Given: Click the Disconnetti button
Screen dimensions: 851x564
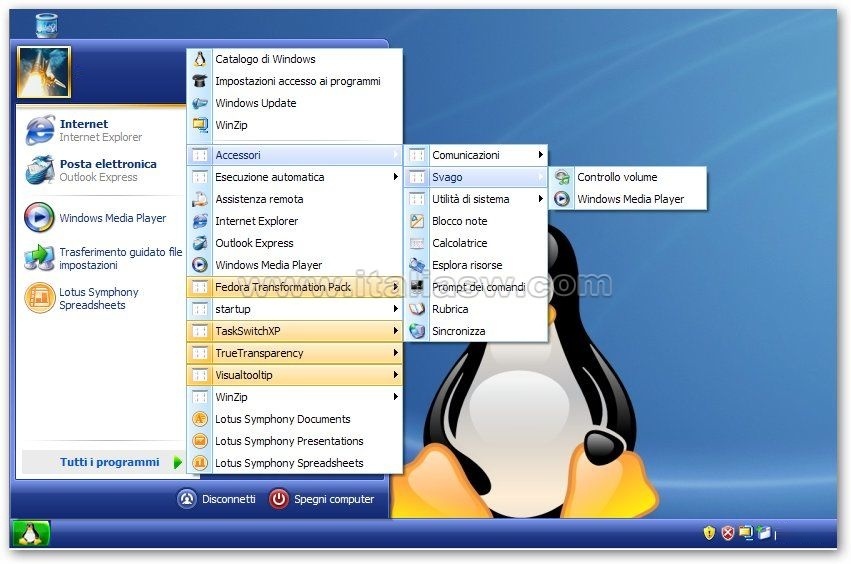Looking at the screenshot, I should tap(217, 499).
